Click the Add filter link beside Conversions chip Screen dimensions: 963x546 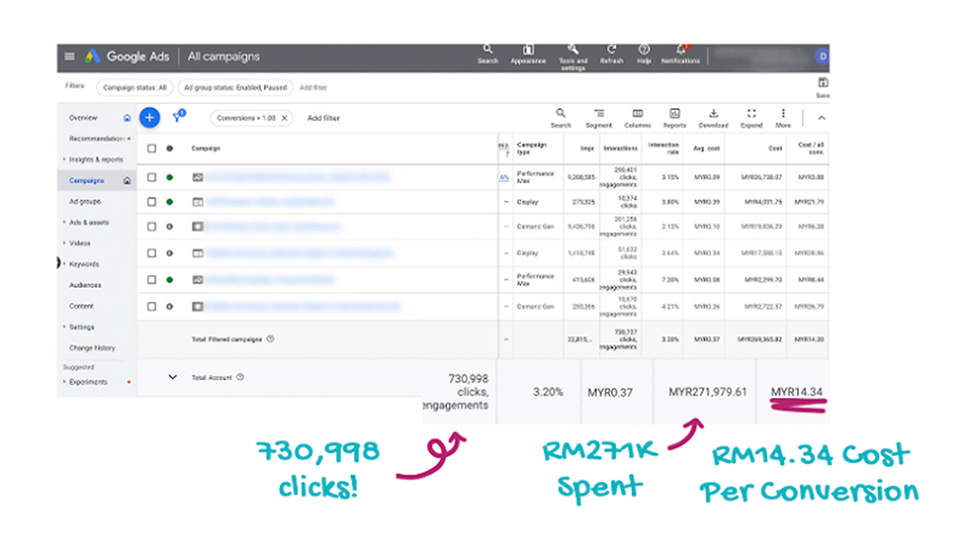323,118
